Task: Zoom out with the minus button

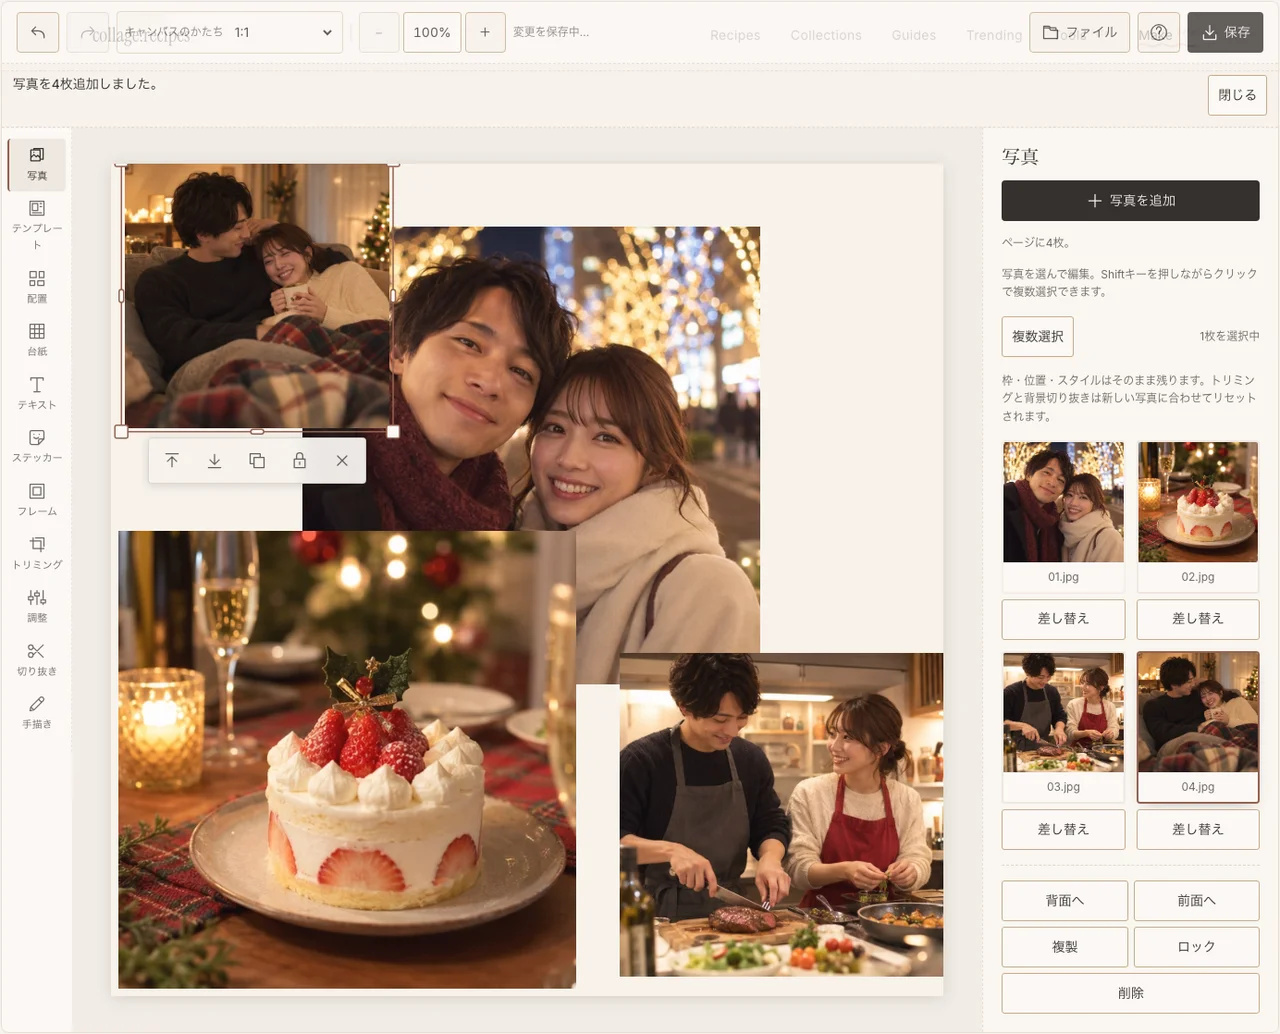Action: point(379,32)
